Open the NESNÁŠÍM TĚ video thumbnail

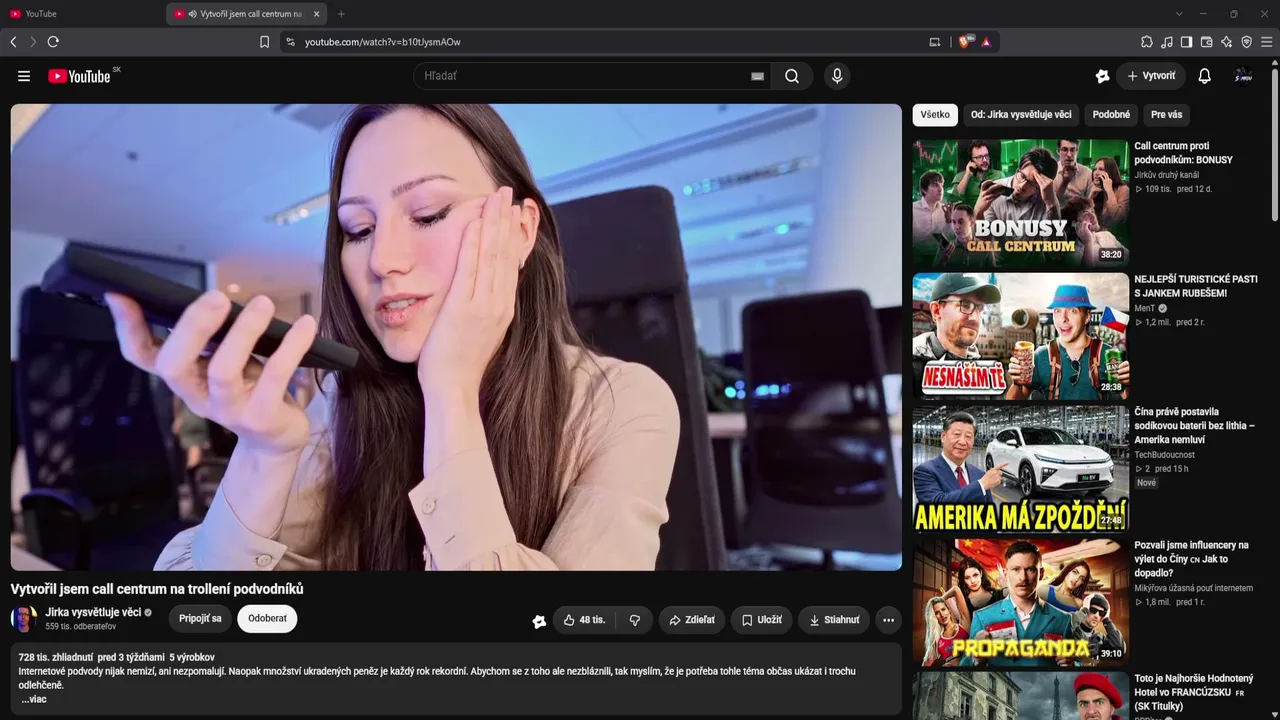[1020, 336]
